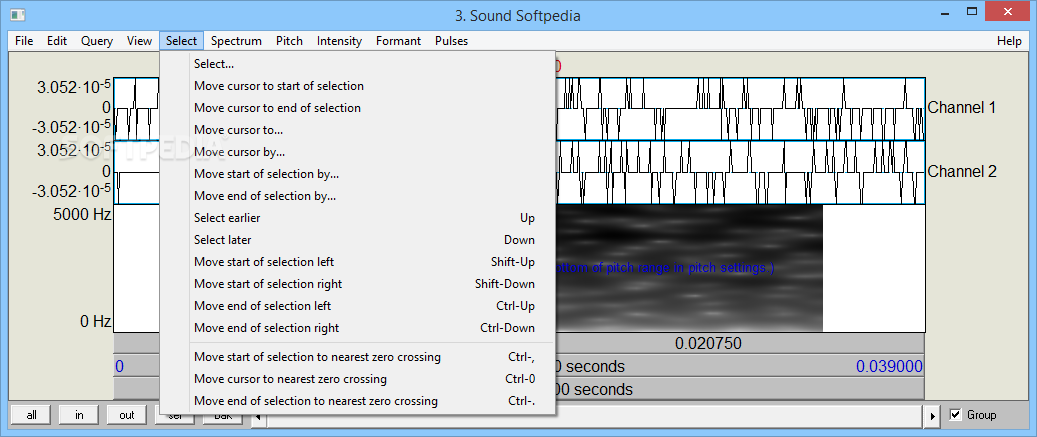
Task: Choose 'Move start of selection to nearest zero crossing'
Action: tap(357, 357)
